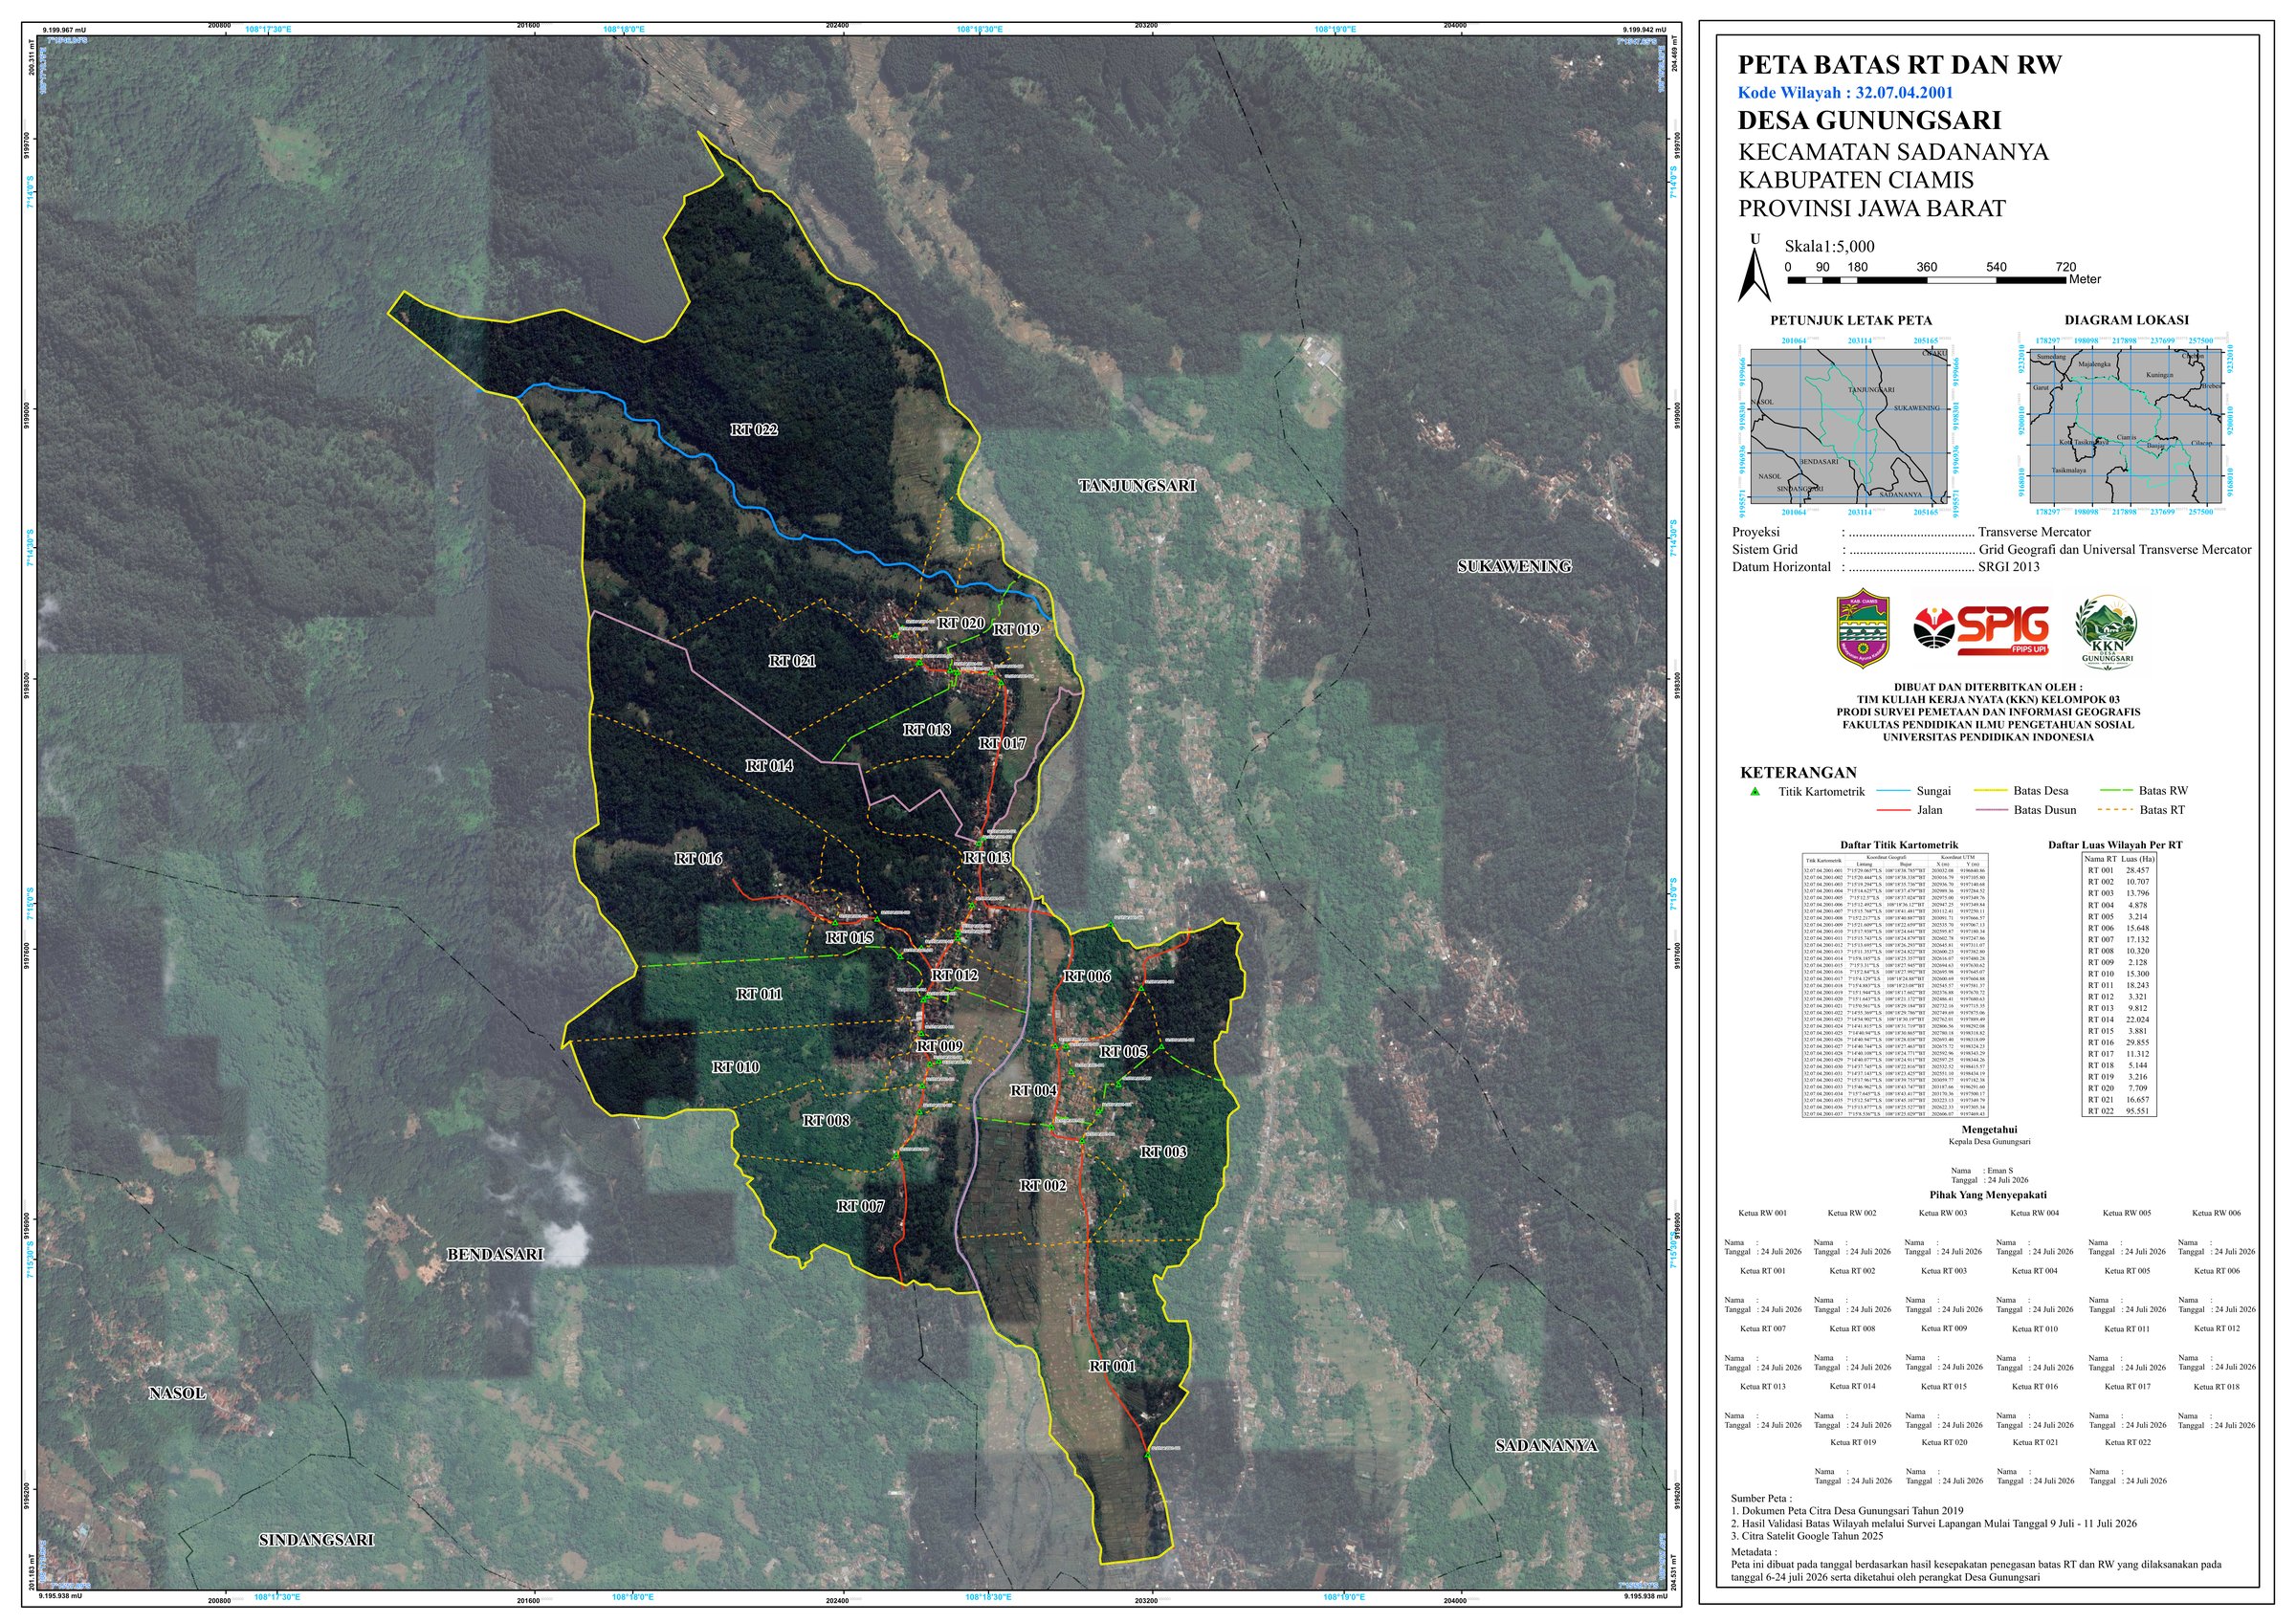Click the north arrow symbol
Image resolution: width=2296 pixels, height=1623 pixels.
1754,275
